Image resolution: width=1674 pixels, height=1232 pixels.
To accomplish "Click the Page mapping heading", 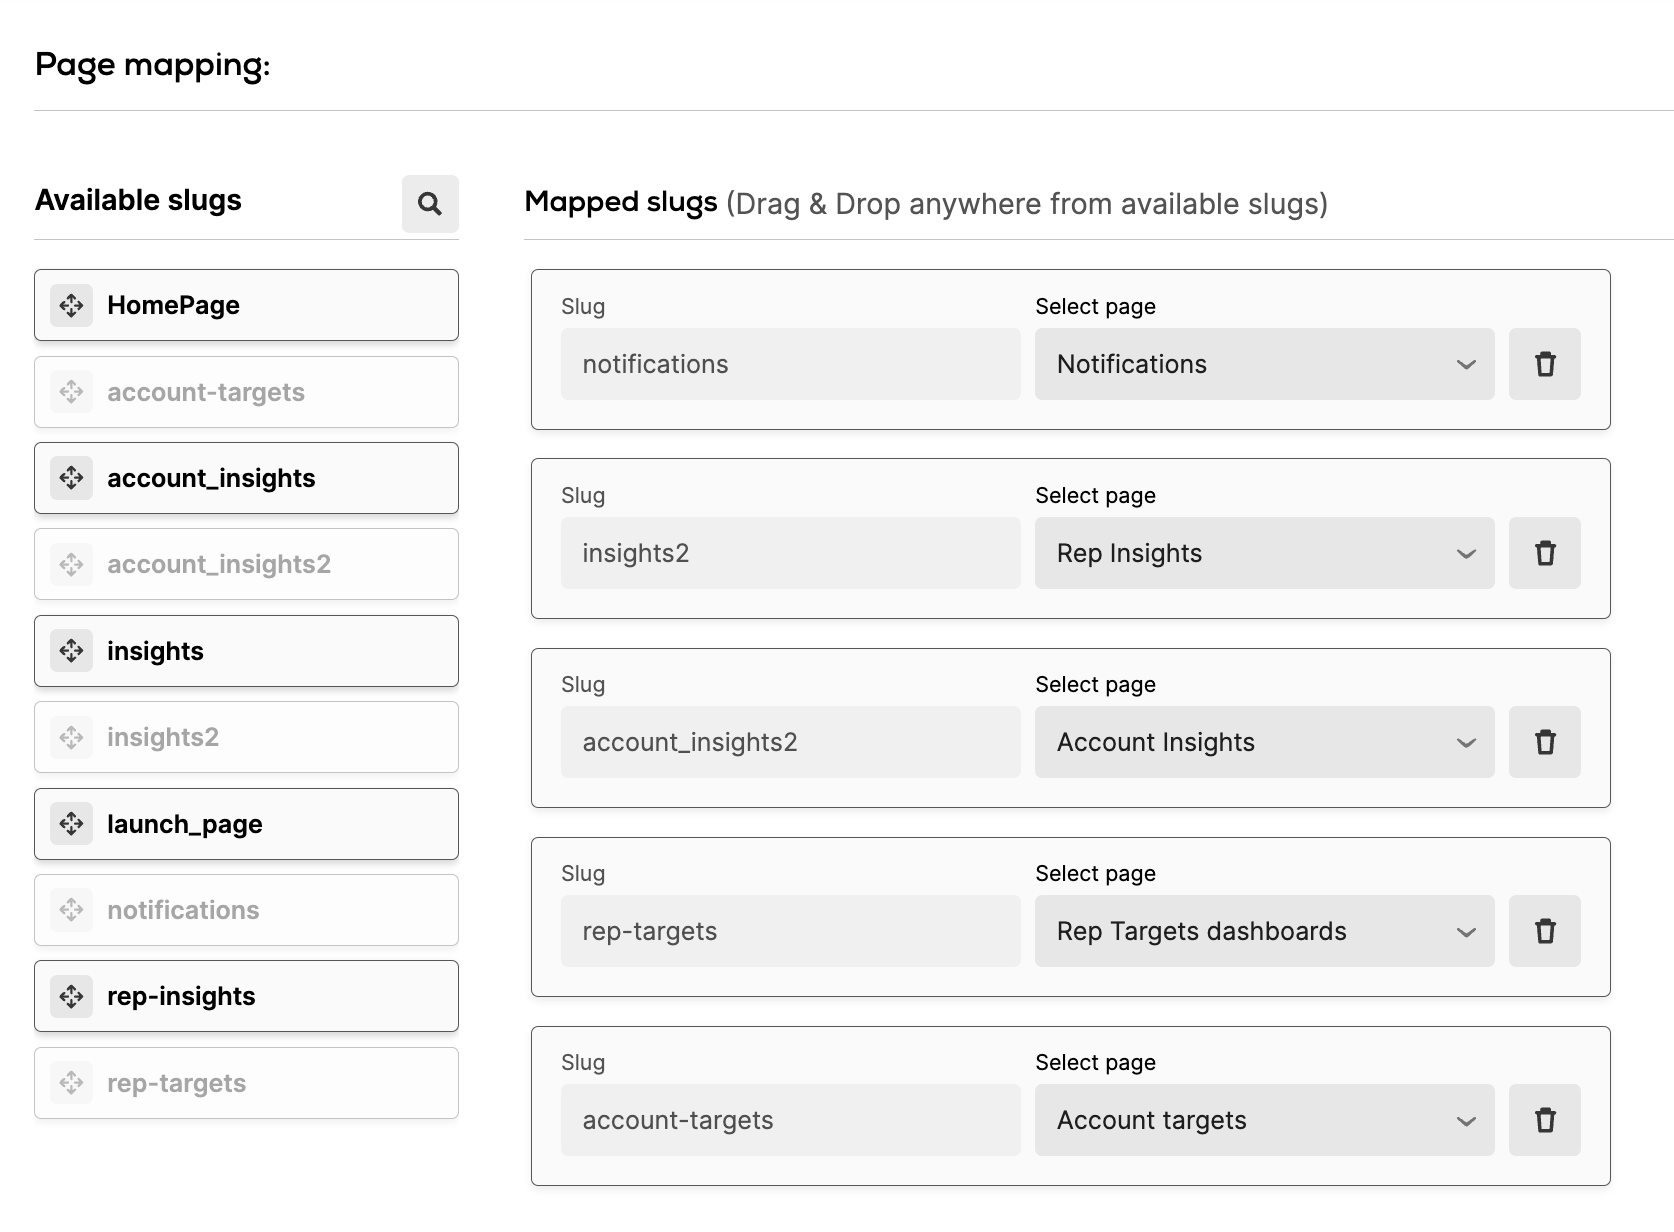I will click(152, 64).
